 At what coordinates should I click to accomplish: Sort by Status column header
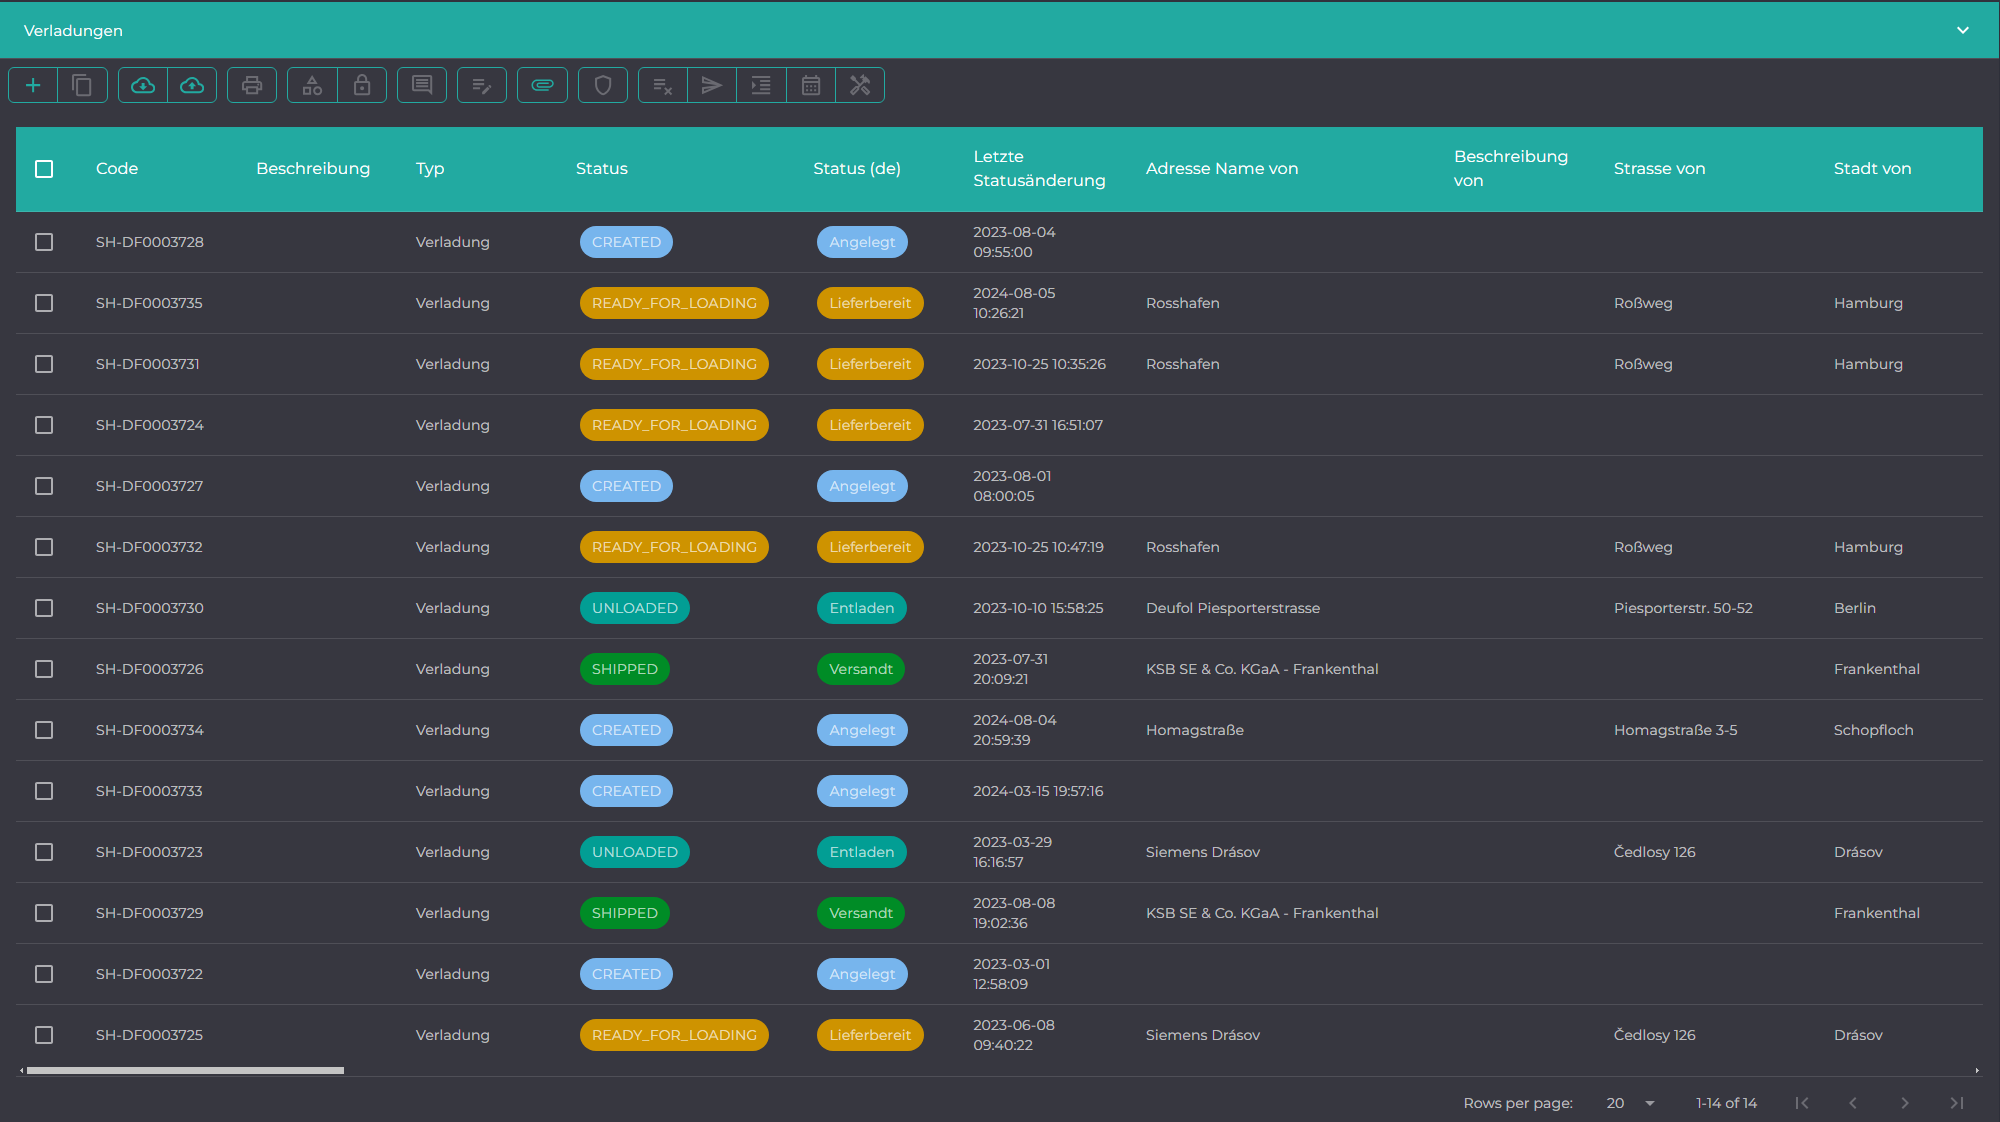click(x=602, y=169)
